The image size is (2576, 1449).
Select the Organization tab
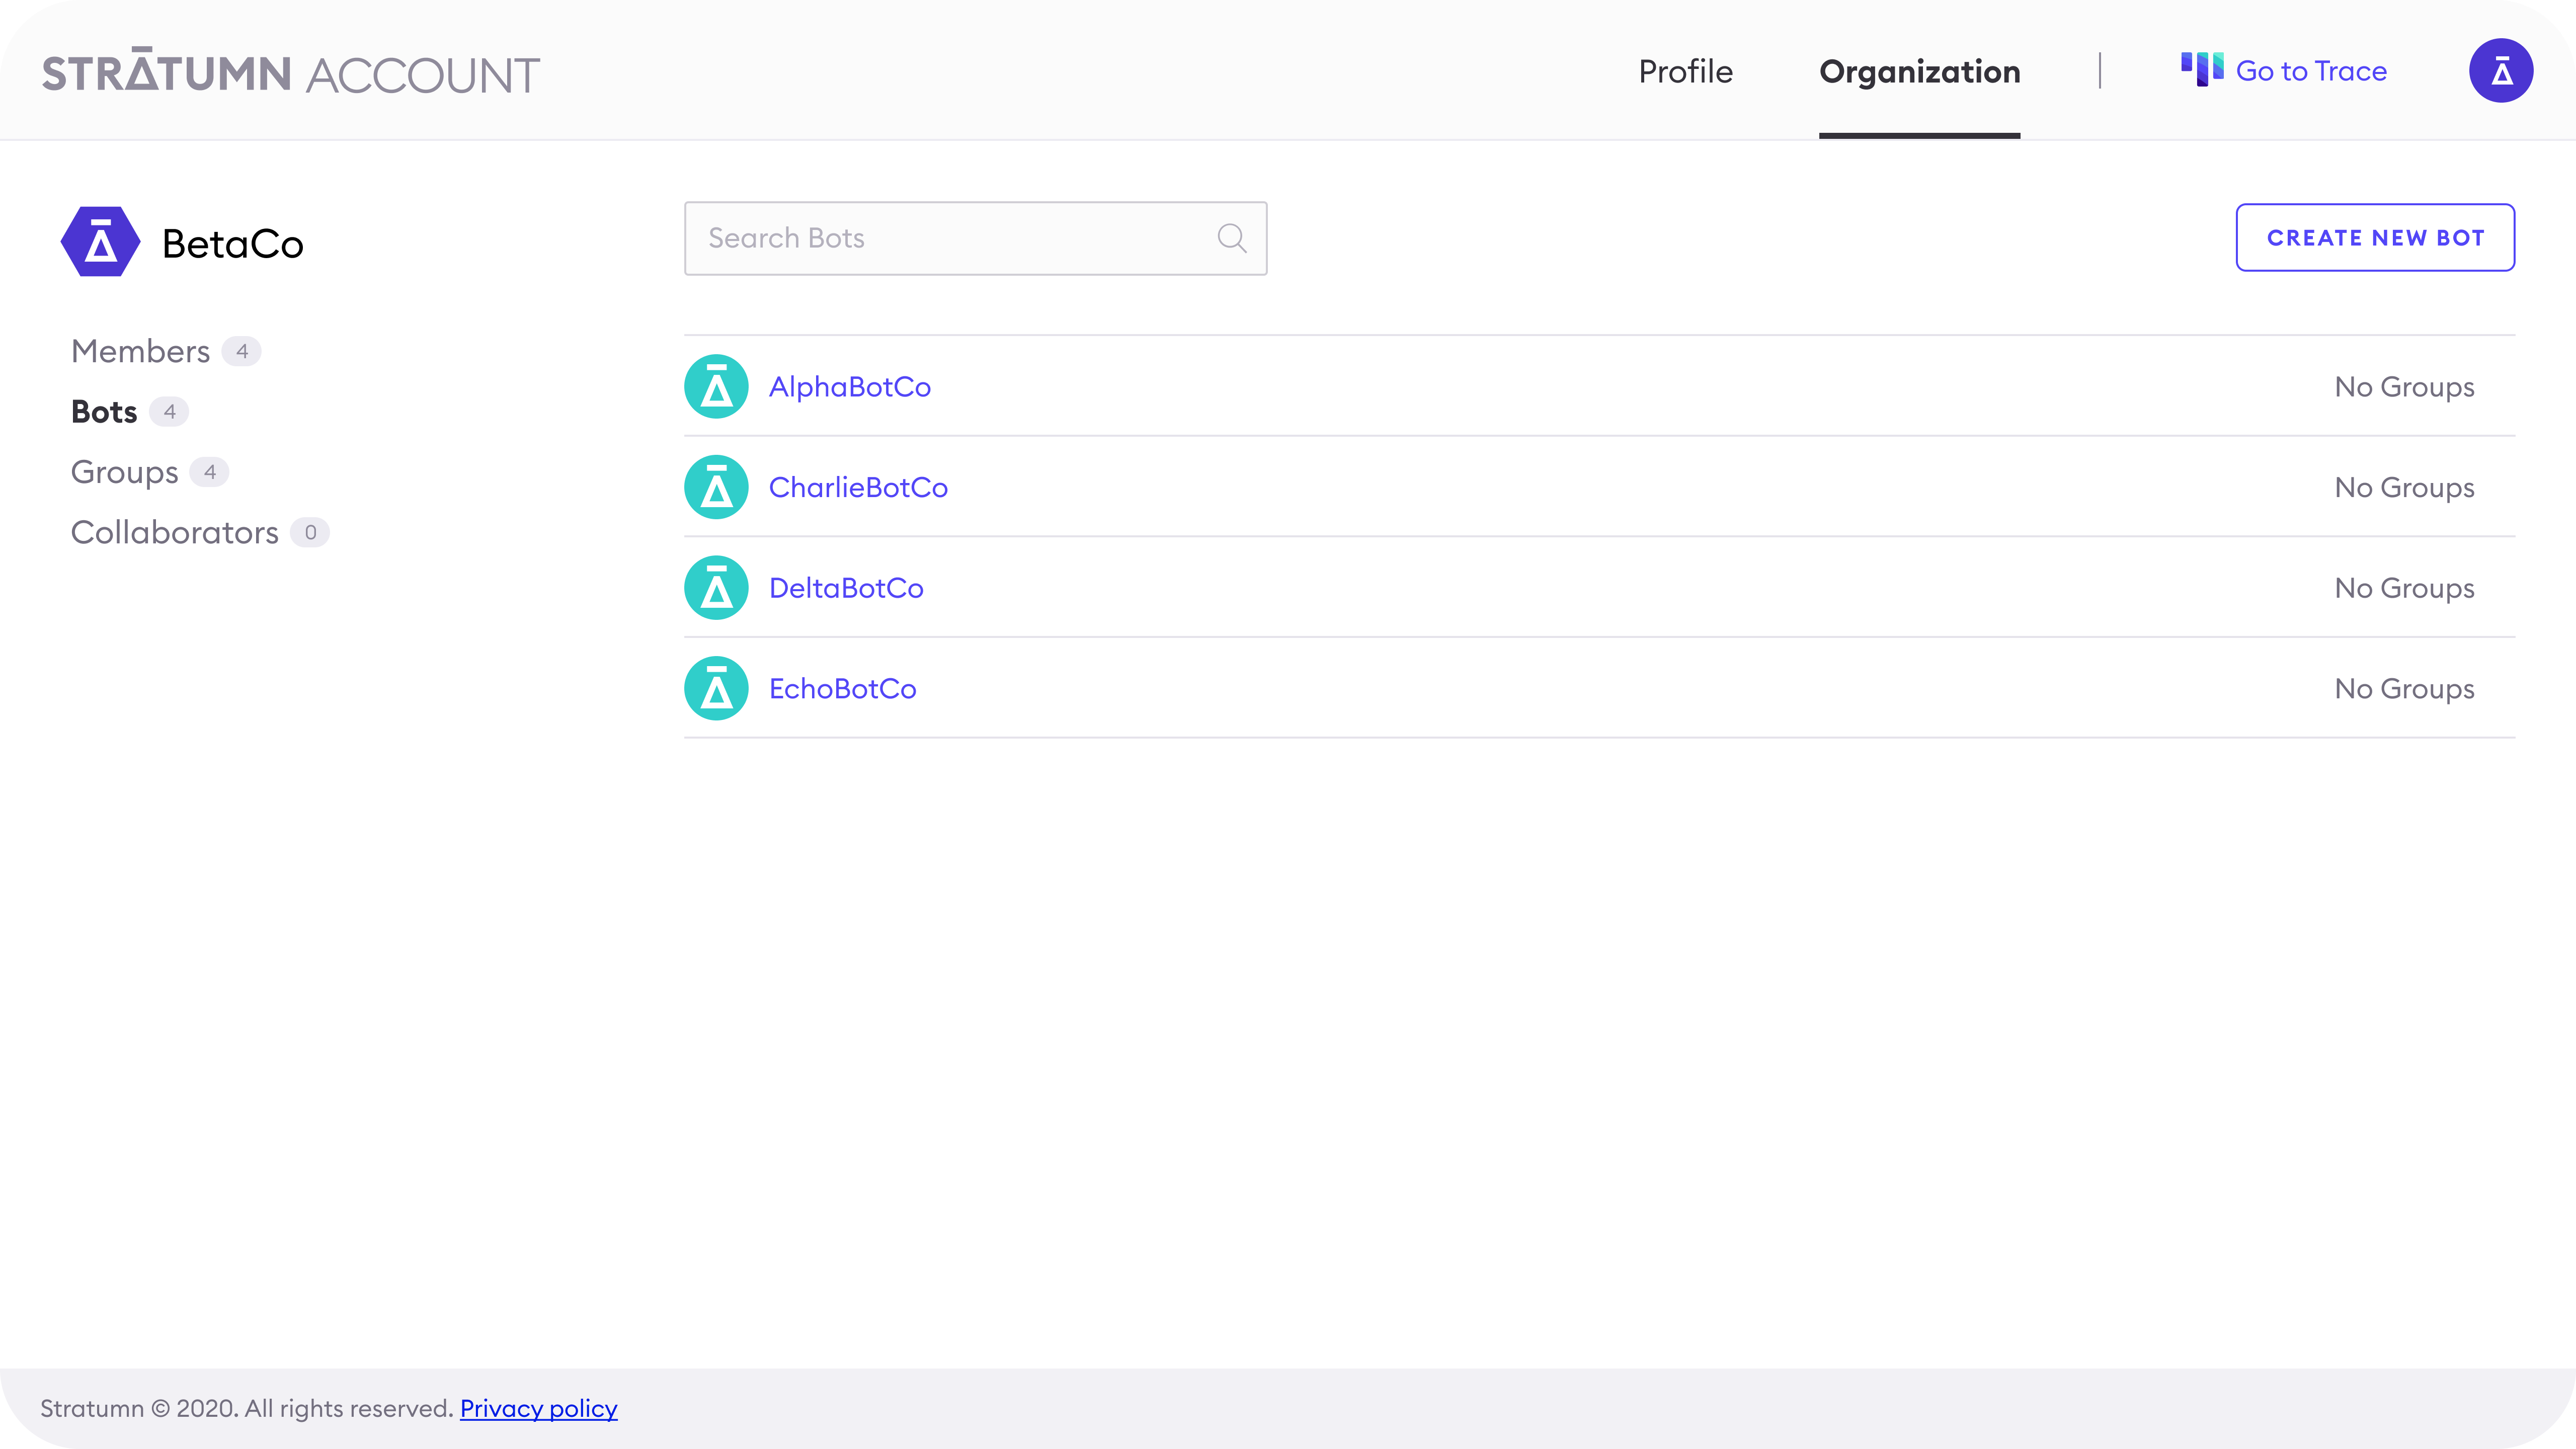1919,72
